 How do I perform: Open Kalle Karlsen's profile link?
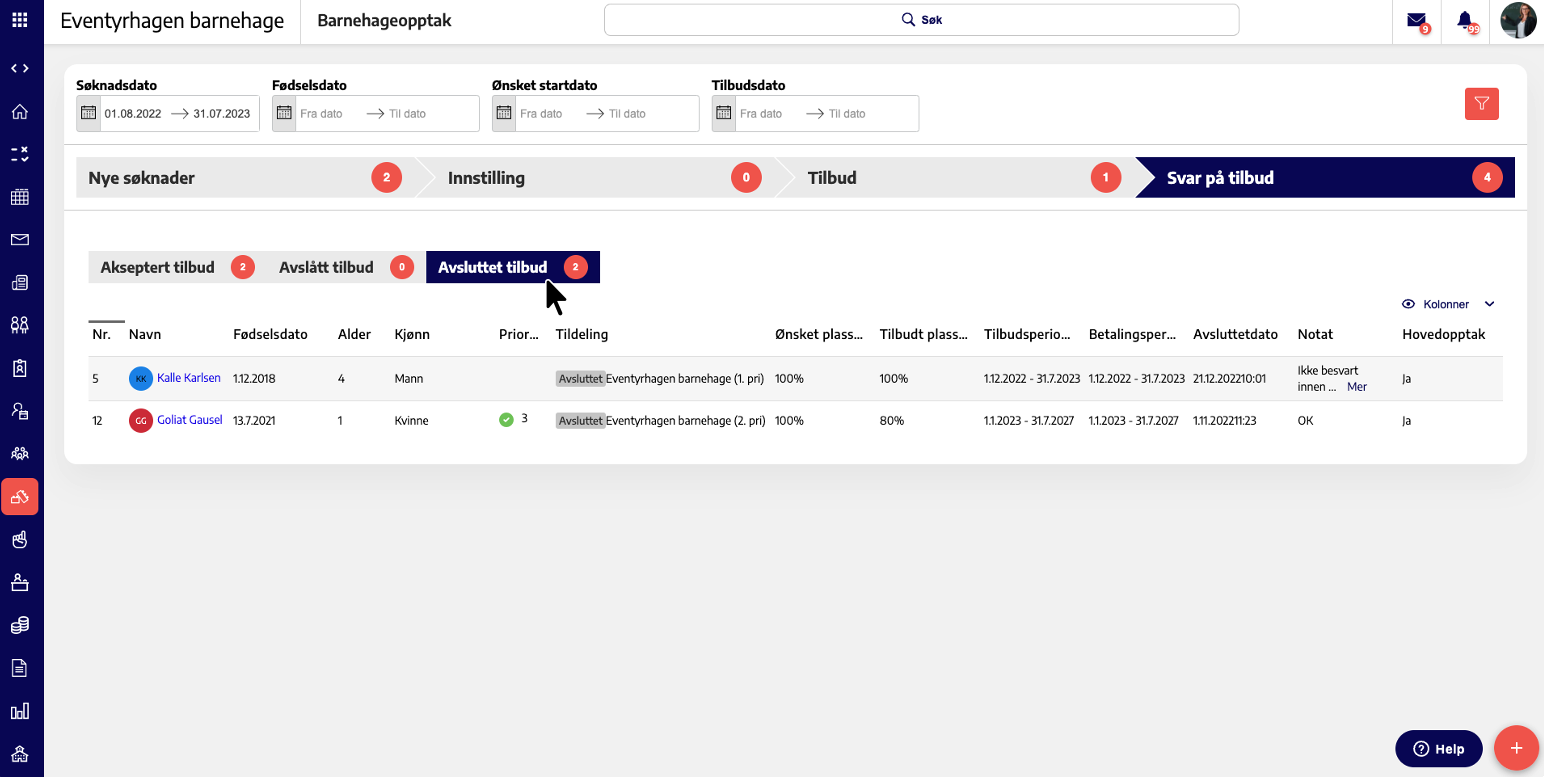point(188,378)
